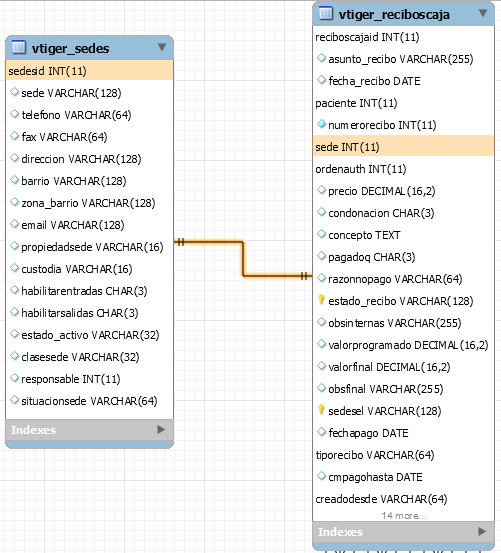Viewport: 501px width, 553px height.
Task: Expand Indexes section of vtiger_reciboscaja
Action: 482,531
